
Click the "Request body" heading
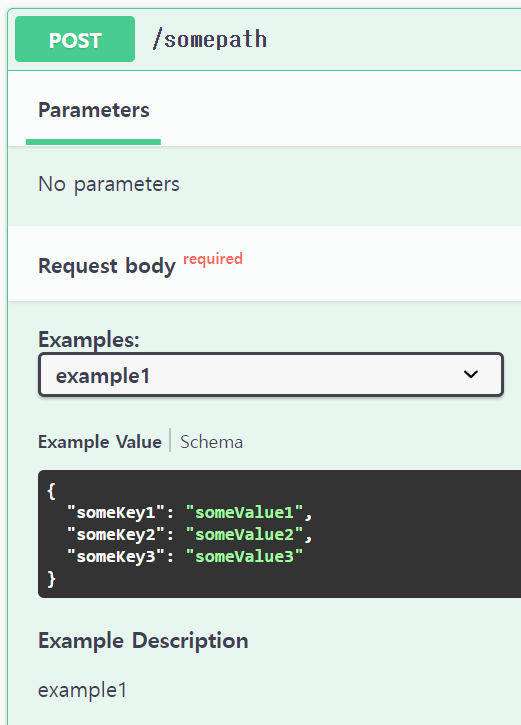107,266
